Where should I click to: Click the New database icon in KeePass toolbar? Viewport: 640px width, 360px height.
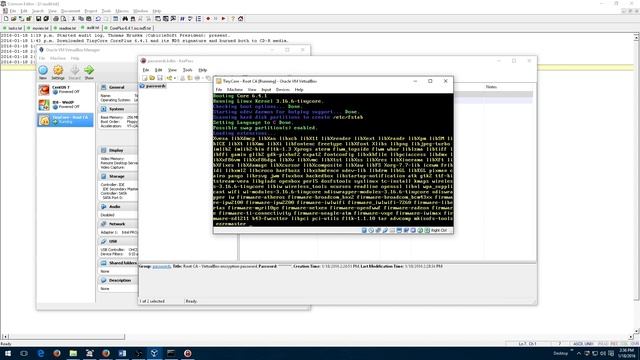point(144,78)
